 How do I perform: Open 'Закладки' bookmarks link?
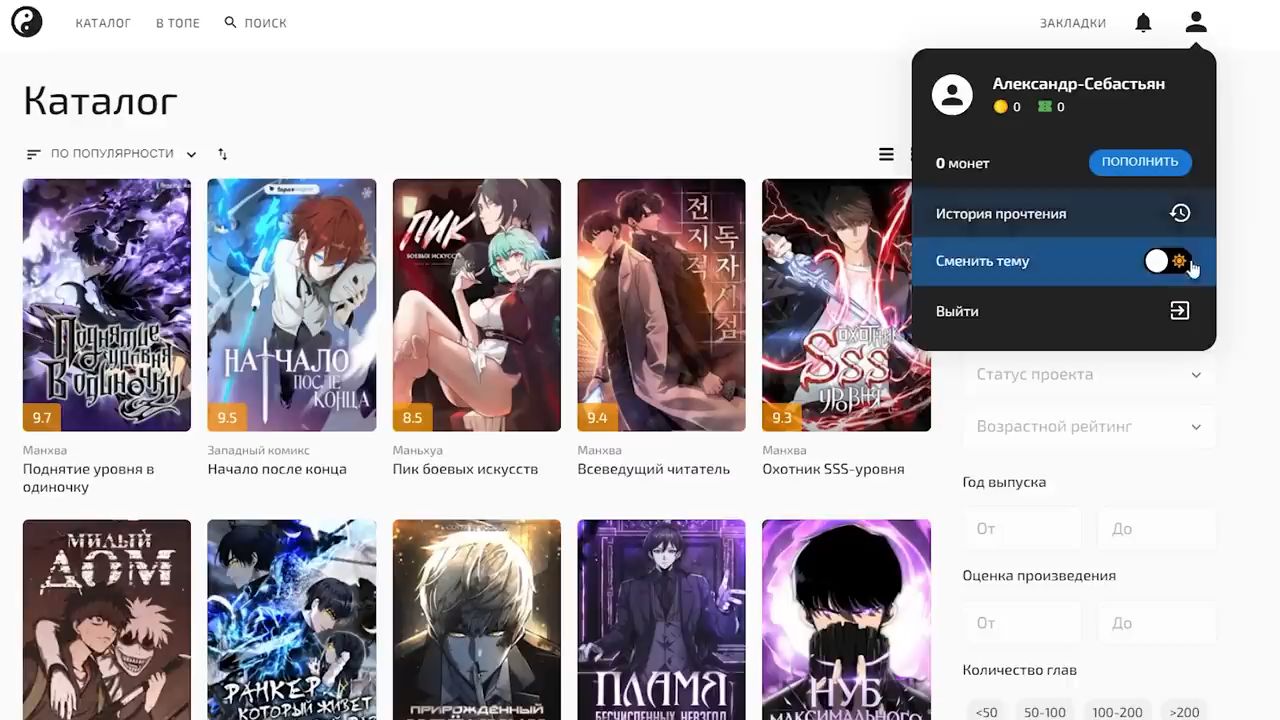pyautogui.click(x=1072, y=23)
